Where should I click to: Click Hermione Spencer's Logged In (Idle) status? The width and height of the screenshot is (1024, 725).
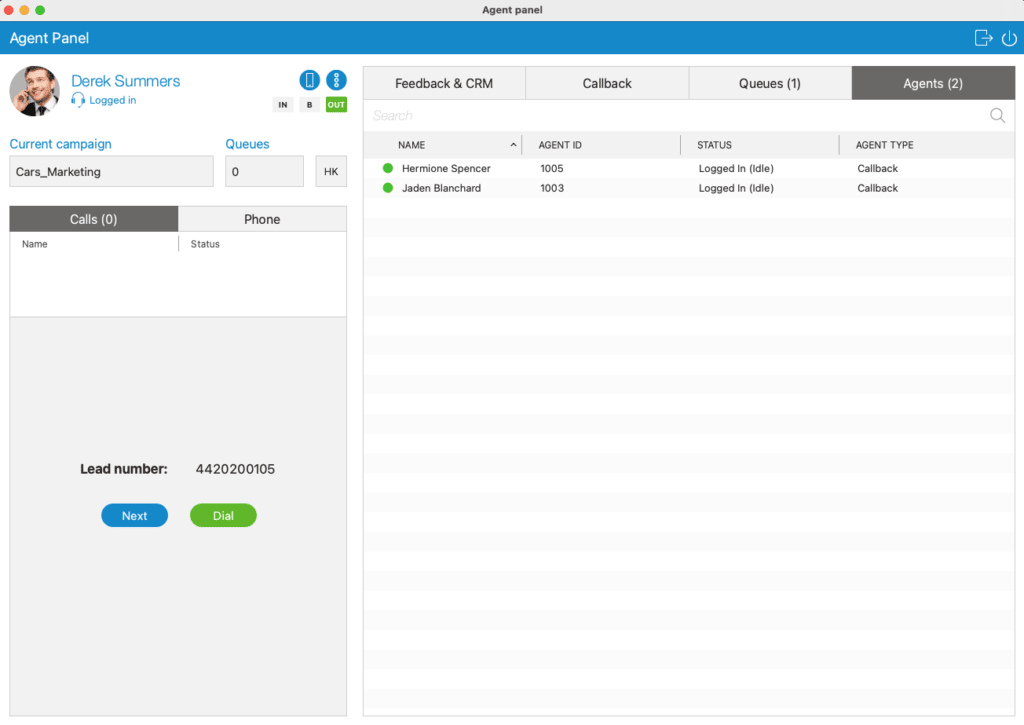click(x=736, y=169)
